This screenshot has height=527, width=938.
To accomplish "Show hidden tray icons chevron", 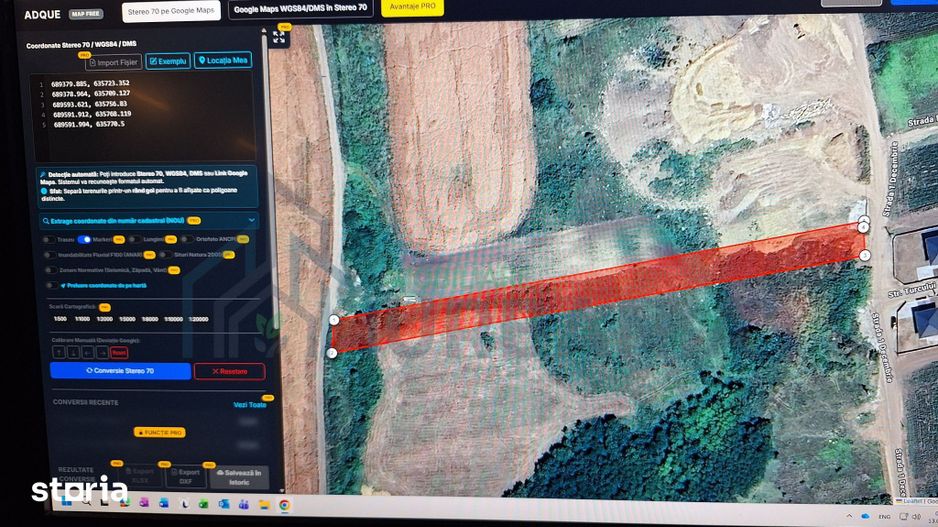I will coord(849,516).
